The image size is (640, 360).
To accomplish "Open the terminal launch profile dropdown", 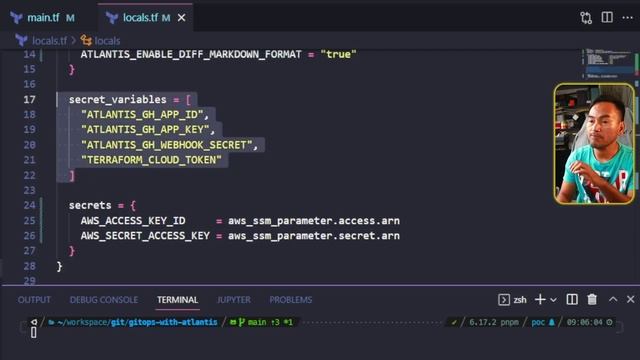I will point(553,300).
